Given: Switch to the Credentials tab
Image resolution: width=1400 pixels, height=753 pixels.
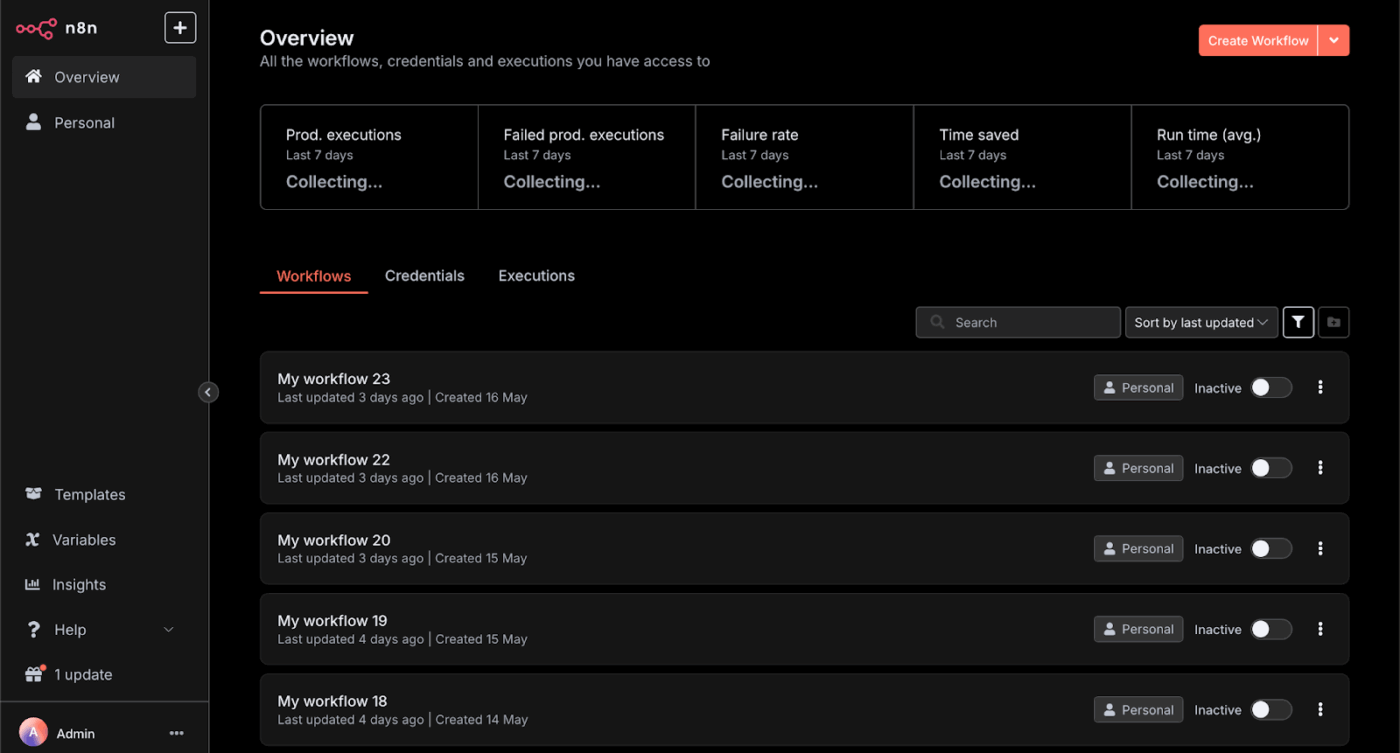Looking at the screenshot, I should [424, 276].
